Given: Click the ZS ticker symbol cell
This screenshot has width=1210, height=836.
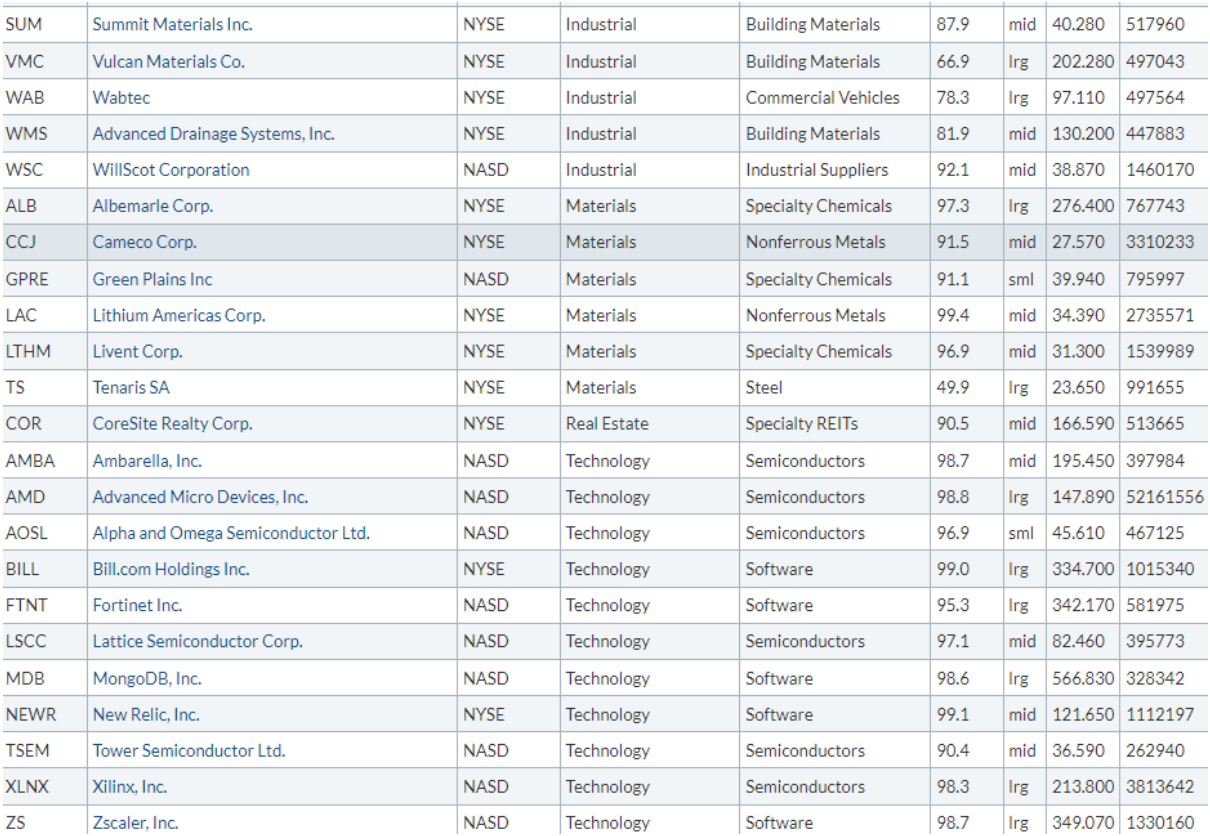Looking at the screenshot, I should tap(15, 823).
